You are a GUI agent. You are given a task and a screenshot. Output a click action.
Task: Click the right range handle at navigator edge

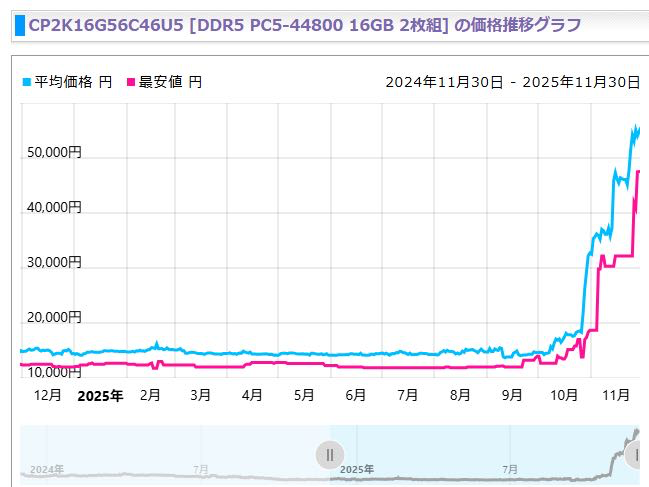[635, 455]
